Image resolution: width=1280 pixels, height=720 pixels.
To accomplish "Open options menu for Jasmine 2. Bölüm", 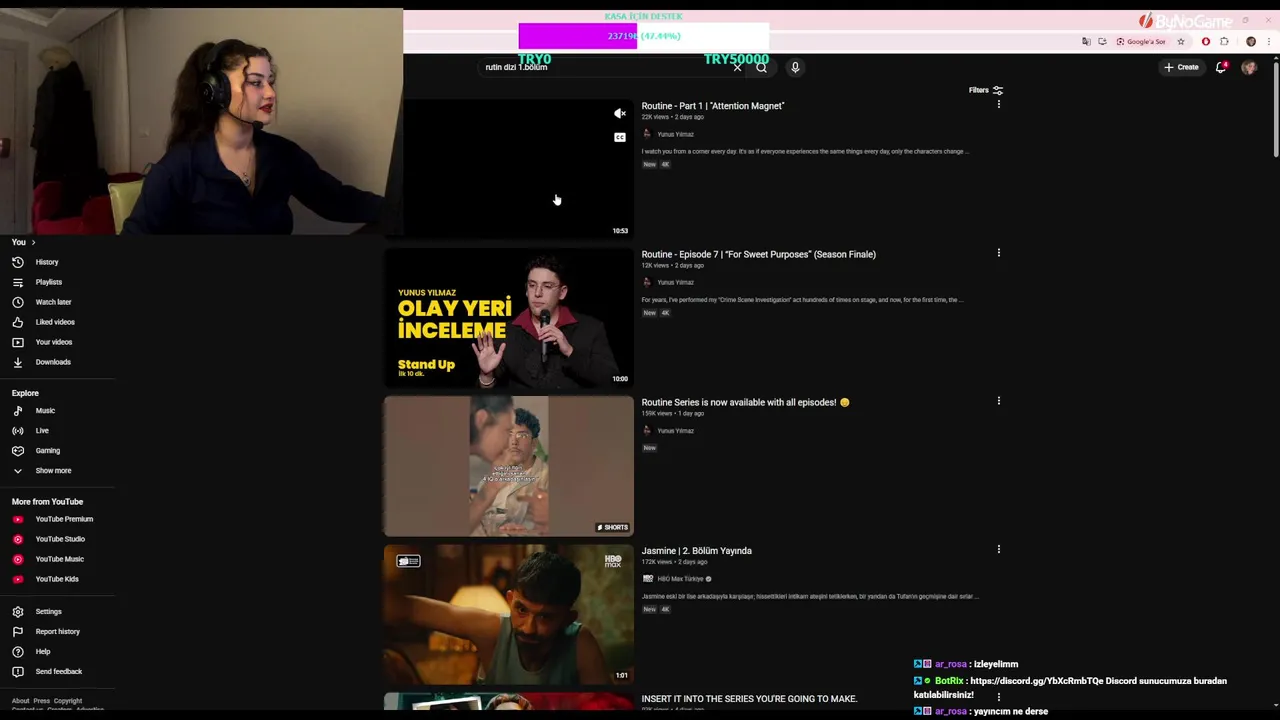I will point(998,549).
